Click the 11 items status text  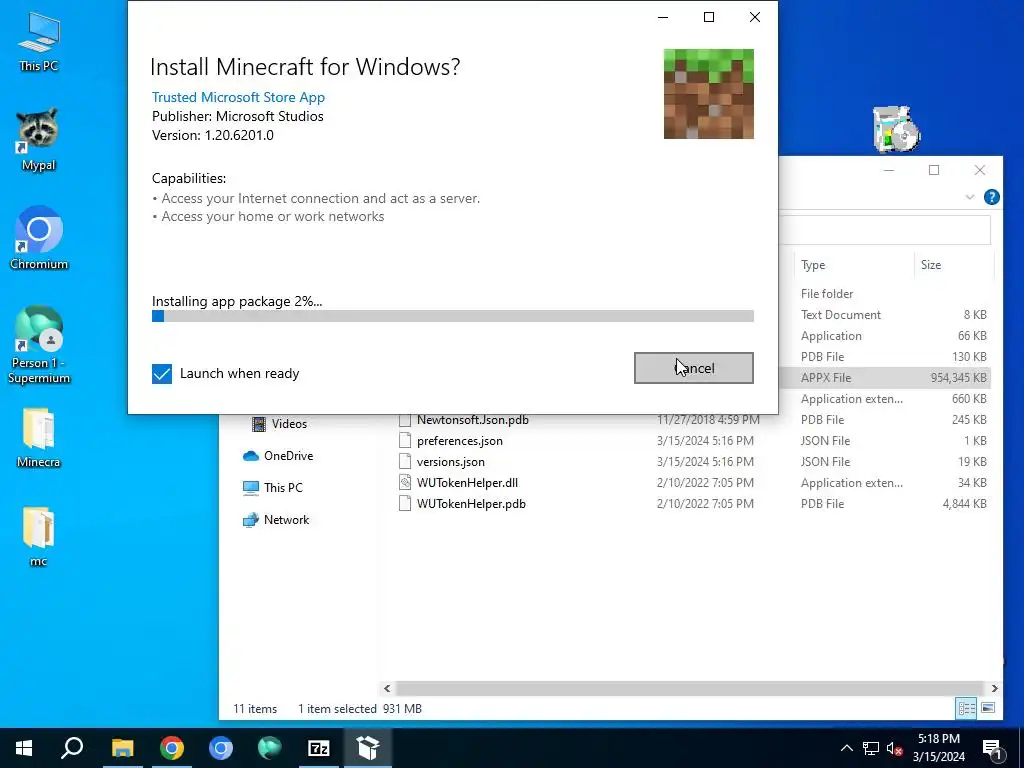[x=255, y=709]
